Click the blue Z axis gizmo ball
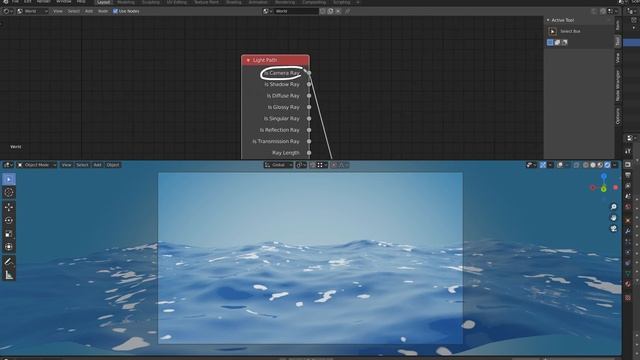 point(604,176)
